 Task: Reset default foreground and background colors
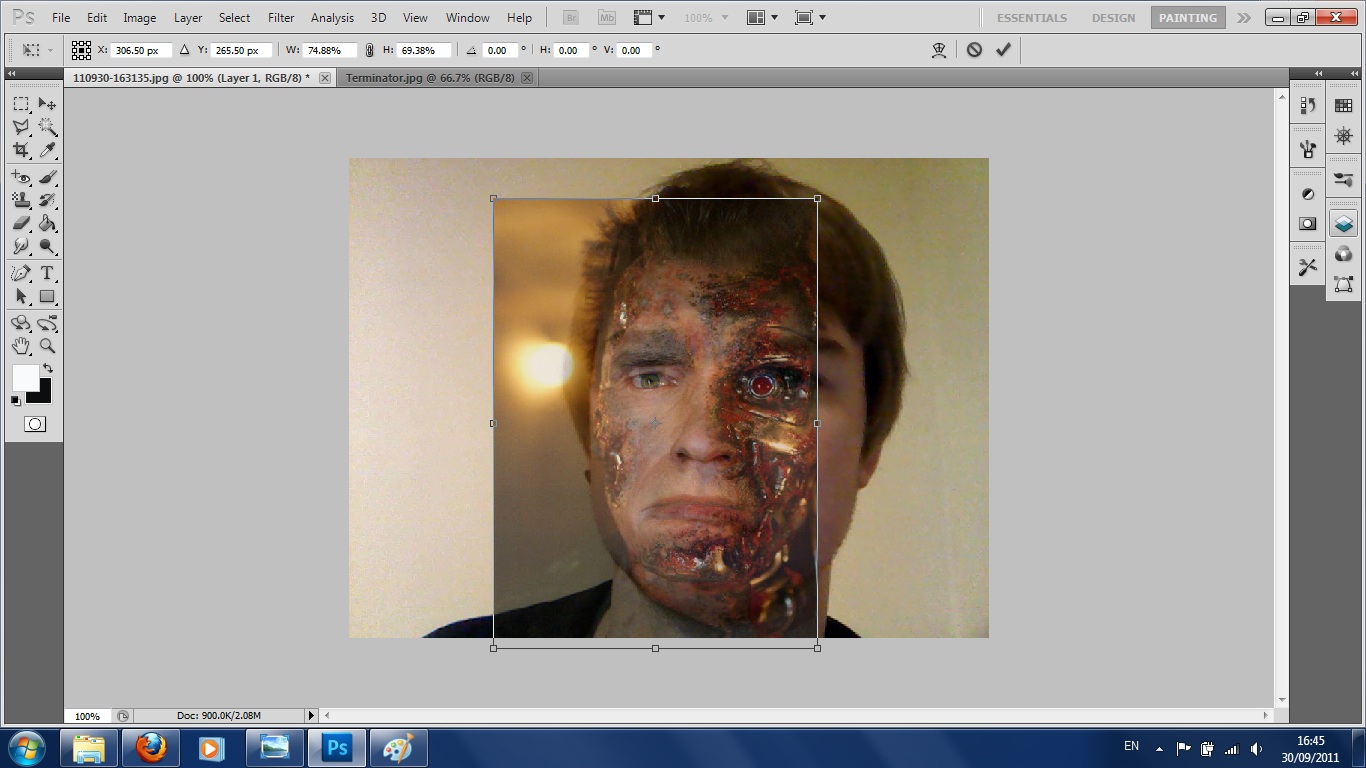[x=15, y=400]
